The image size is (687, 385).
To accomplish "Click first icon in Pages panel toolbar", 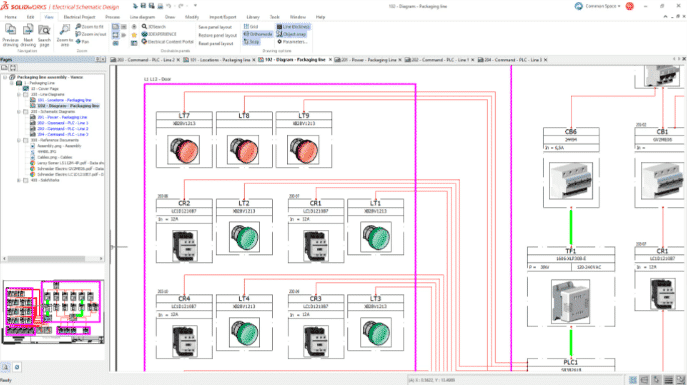I will click(x=4, y=67).
